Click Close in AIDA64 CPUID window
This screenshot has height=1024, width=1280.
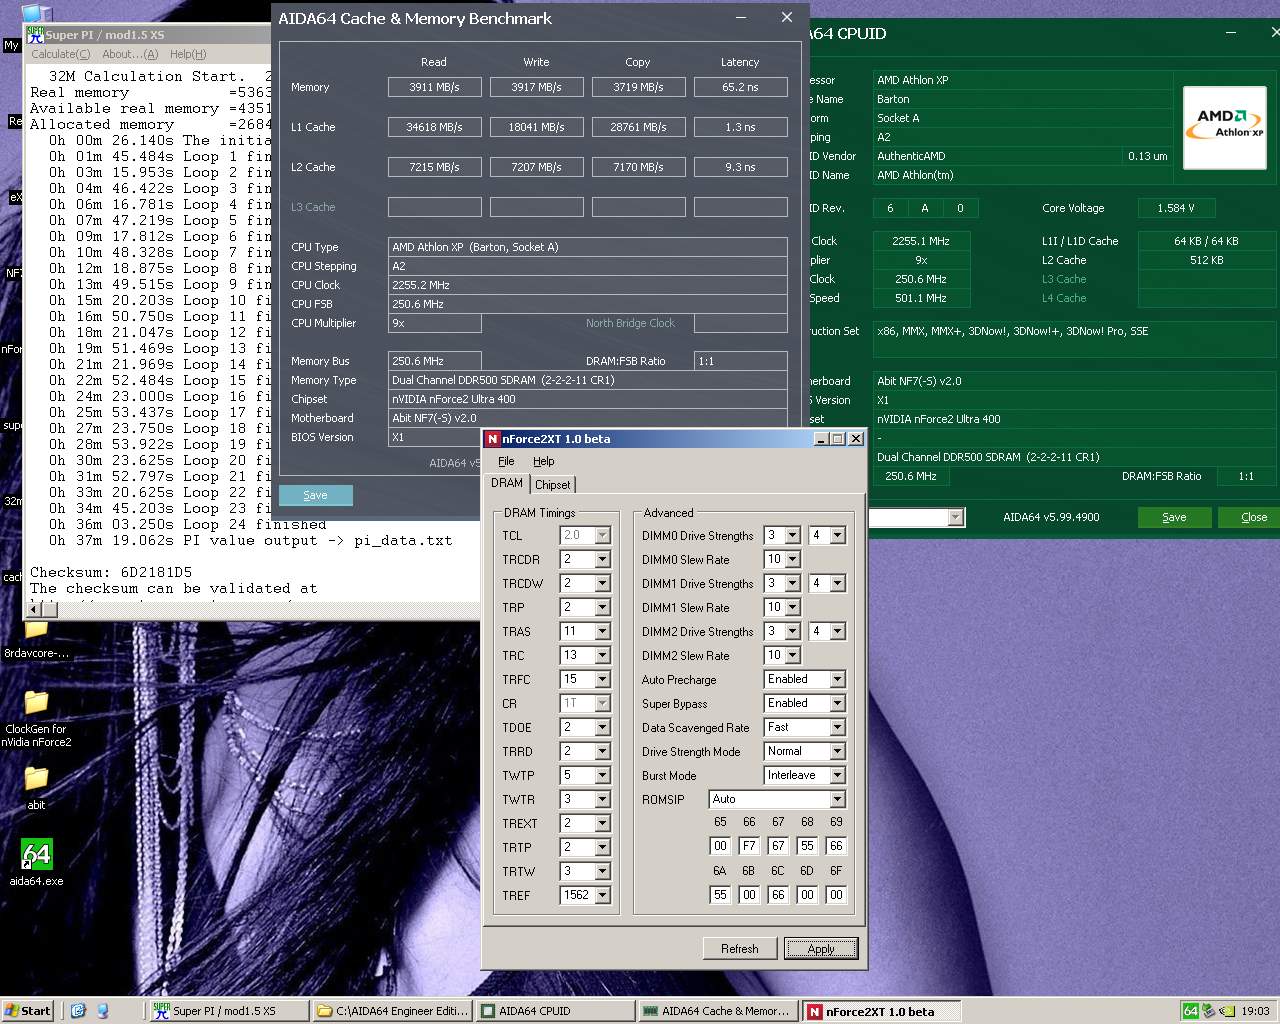1253,517
